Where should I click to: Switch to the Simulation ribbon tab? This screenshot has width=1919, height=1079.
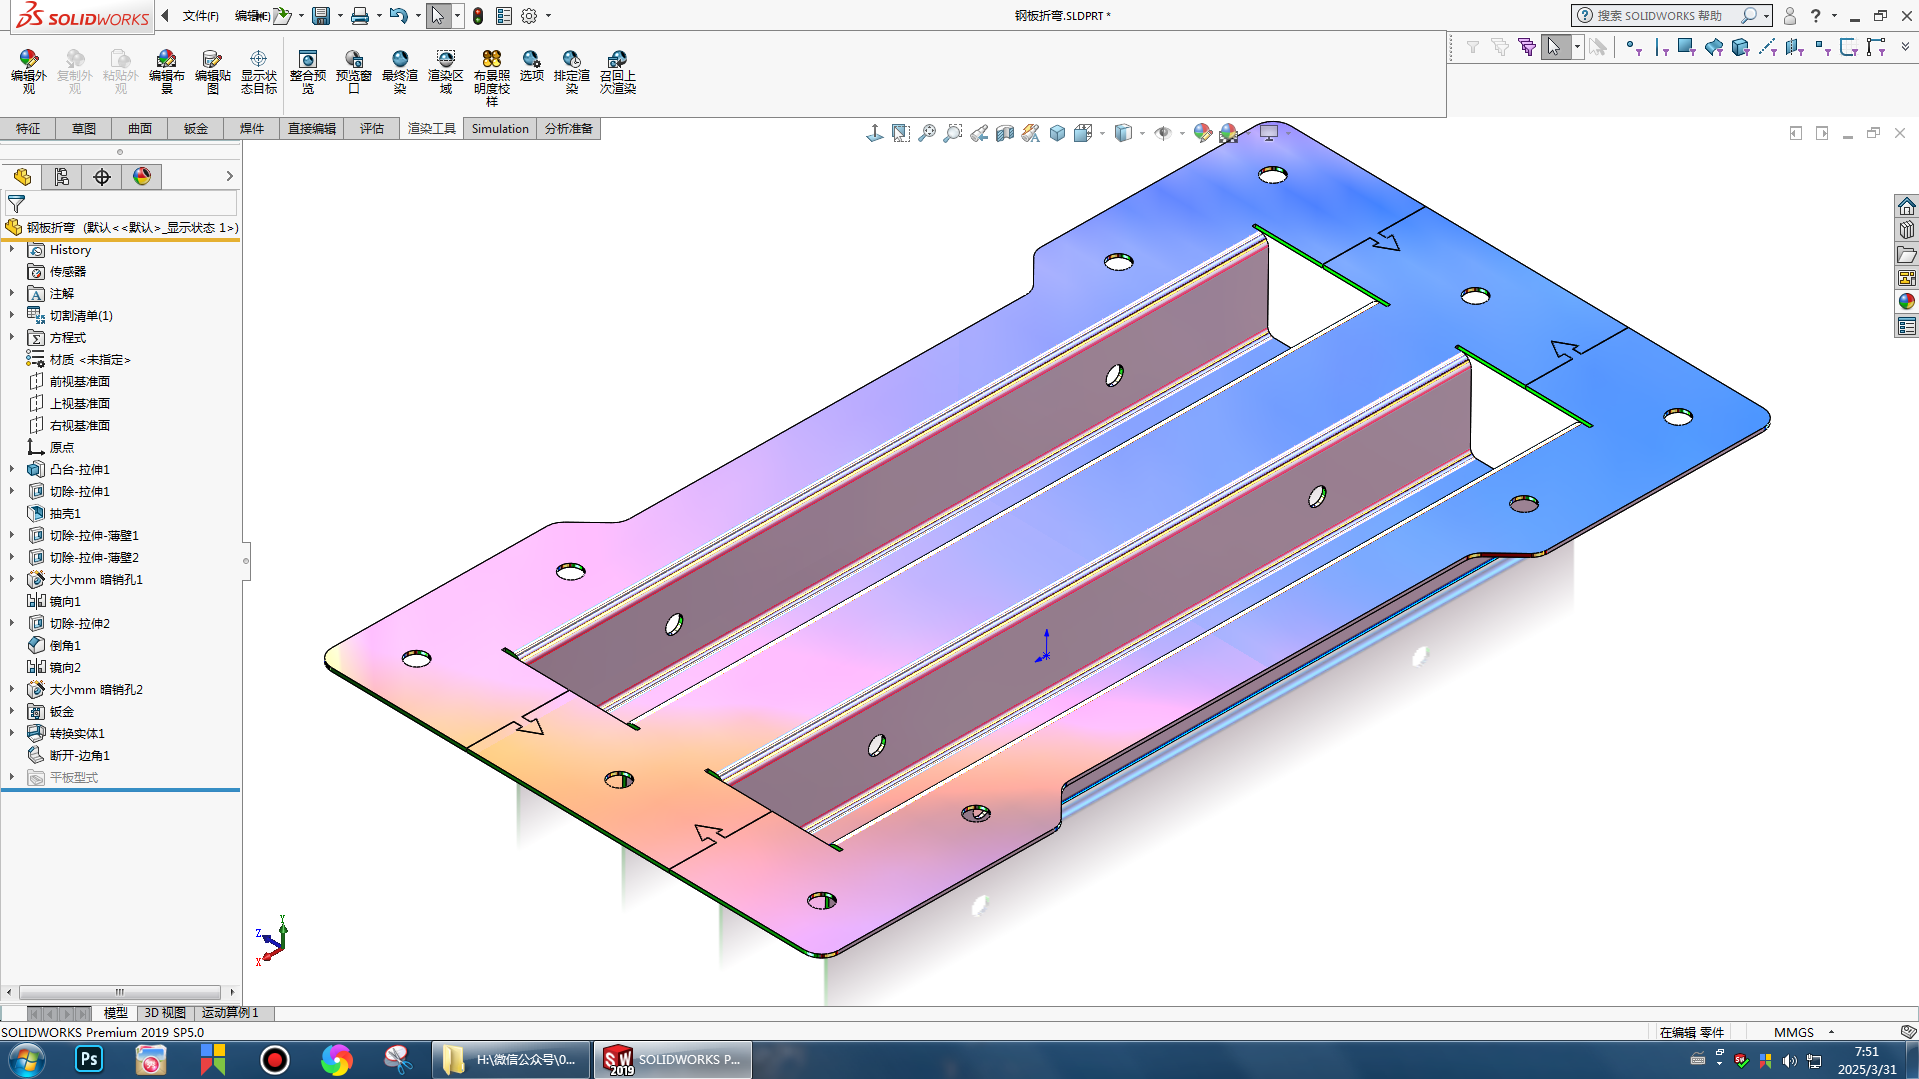pos(500,128)
